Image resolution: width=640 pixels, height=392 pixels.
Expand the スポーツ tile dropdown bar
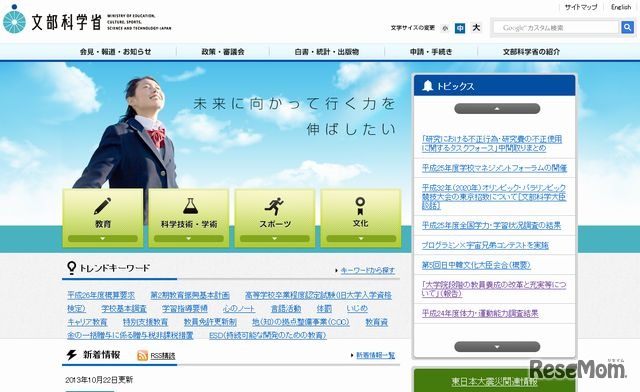coord(275,238)
